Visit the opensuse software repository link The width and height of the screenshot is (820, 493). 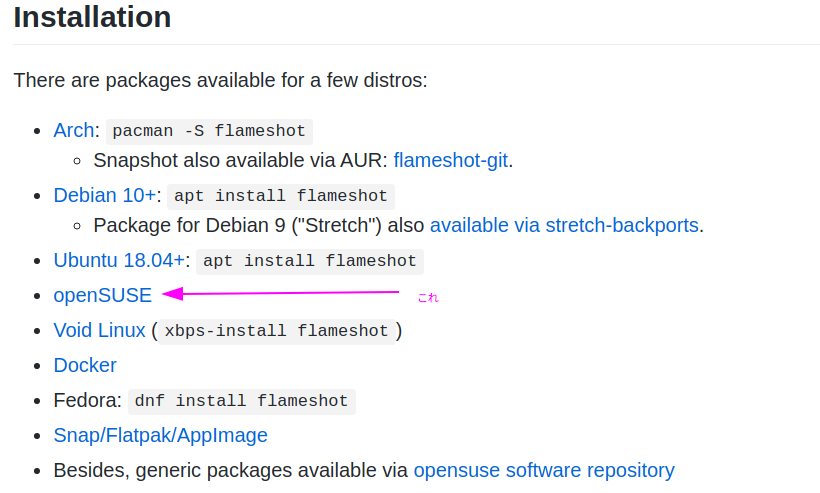(543, 470)
